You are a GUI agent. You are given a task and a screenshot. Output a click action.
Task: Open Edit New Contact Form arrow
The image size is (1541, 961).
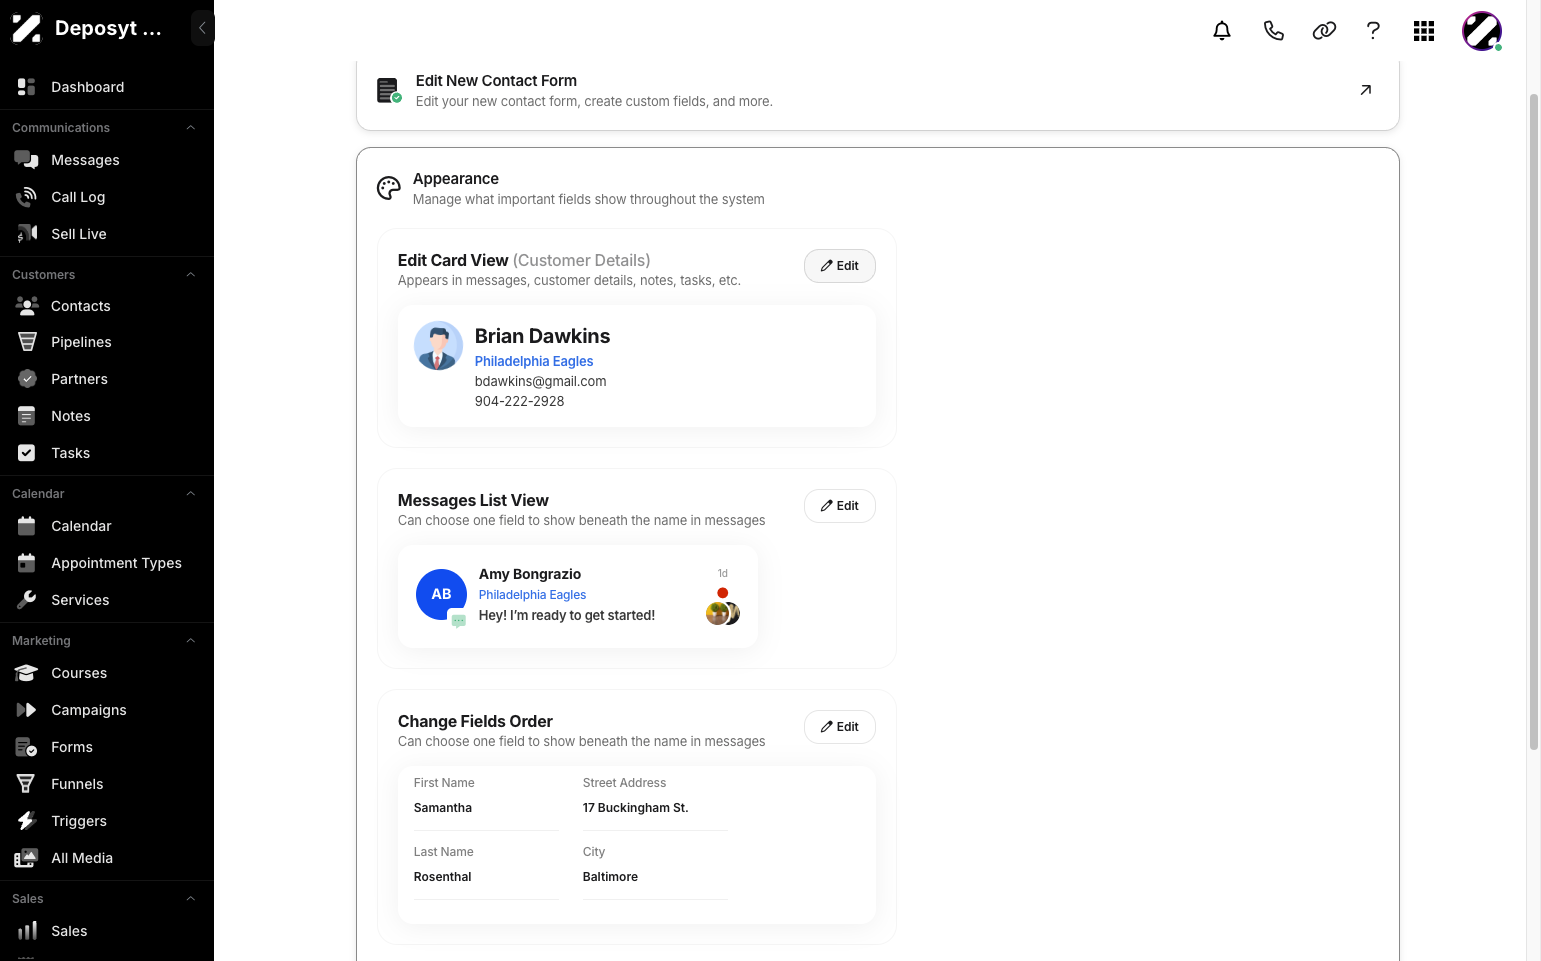pos(1366,90)
